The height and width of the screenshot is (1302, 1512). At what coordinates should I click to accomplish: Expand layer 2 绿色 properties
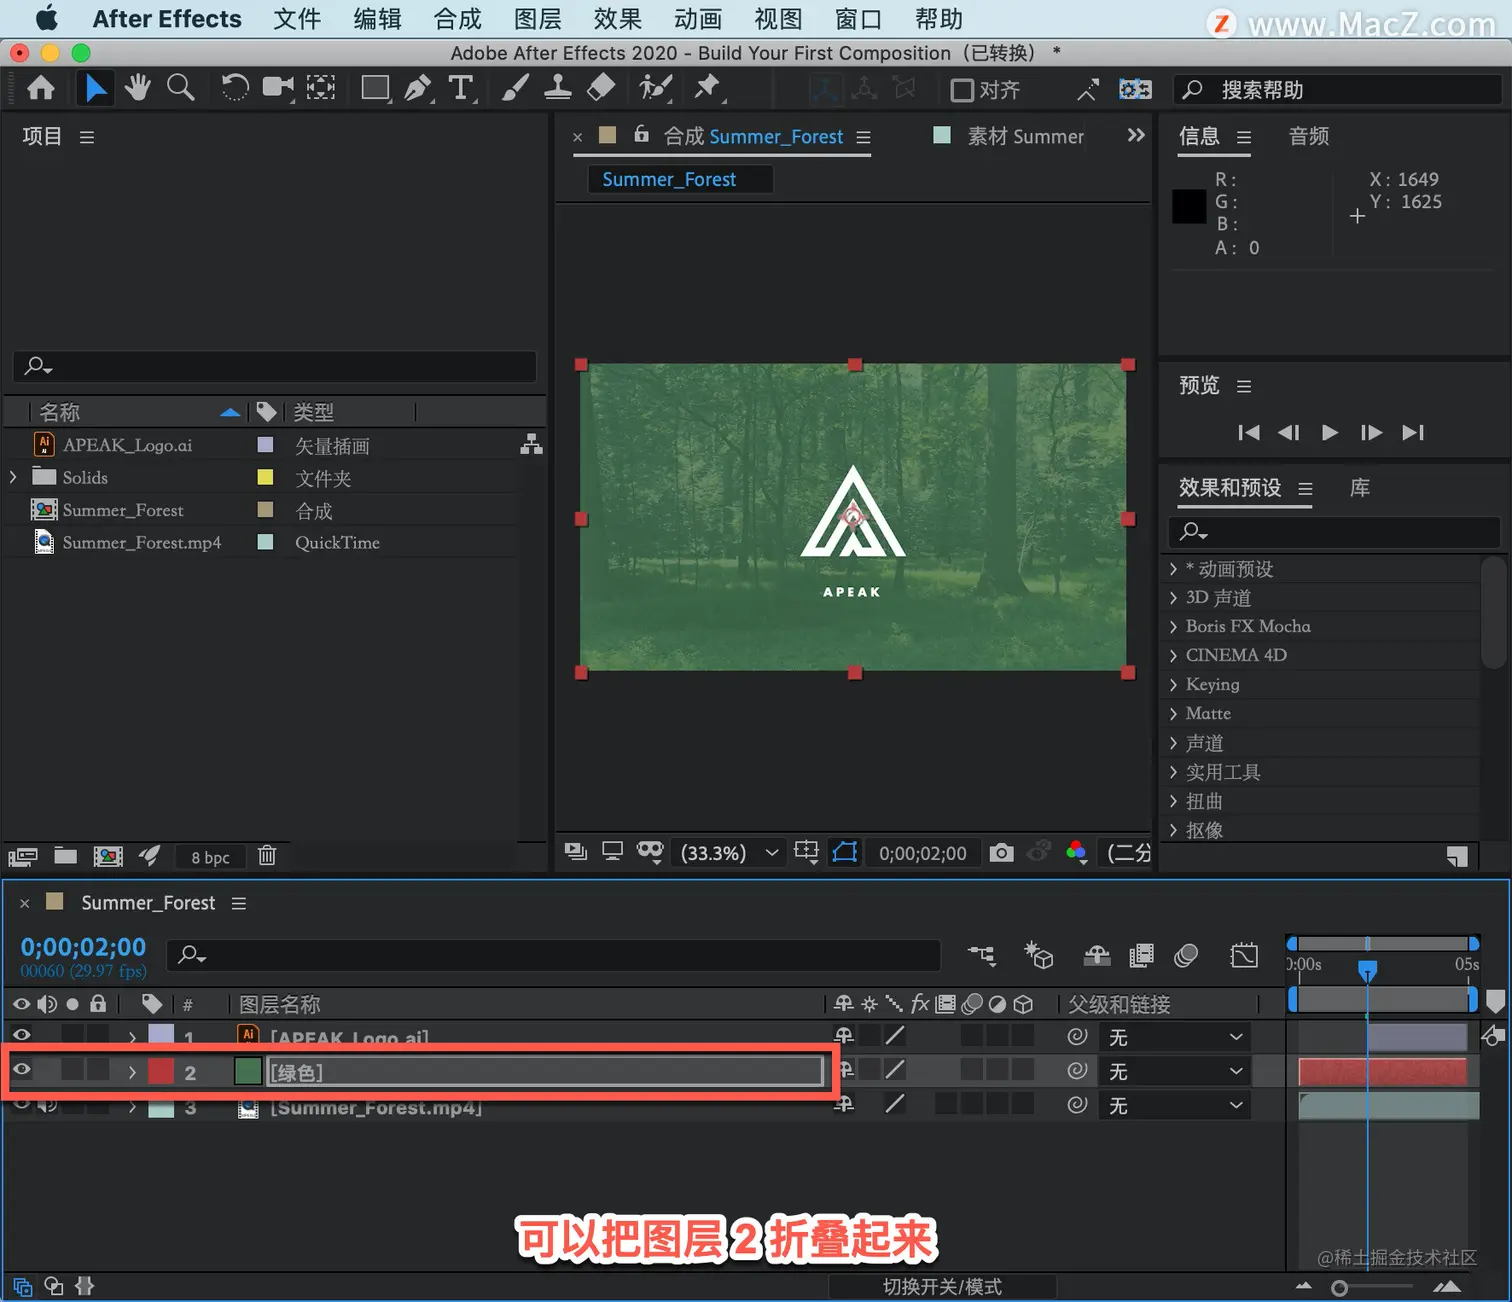[x=132, y=1072]
